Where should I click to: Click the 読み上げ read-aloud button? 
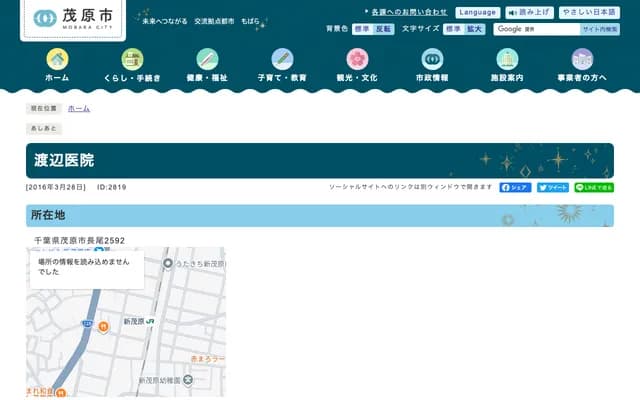click(x=528, y=12)
